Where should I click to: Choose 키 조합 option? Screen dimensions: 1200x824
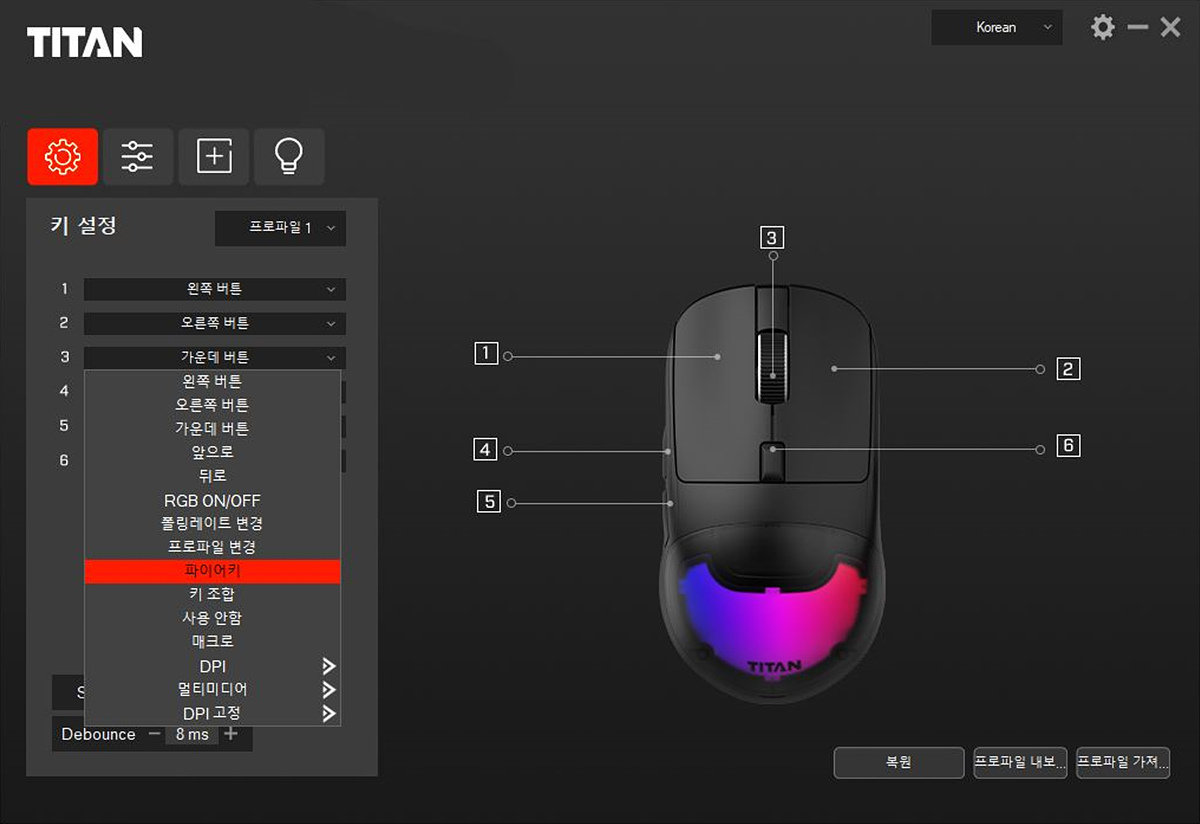(x=213, y=594)
